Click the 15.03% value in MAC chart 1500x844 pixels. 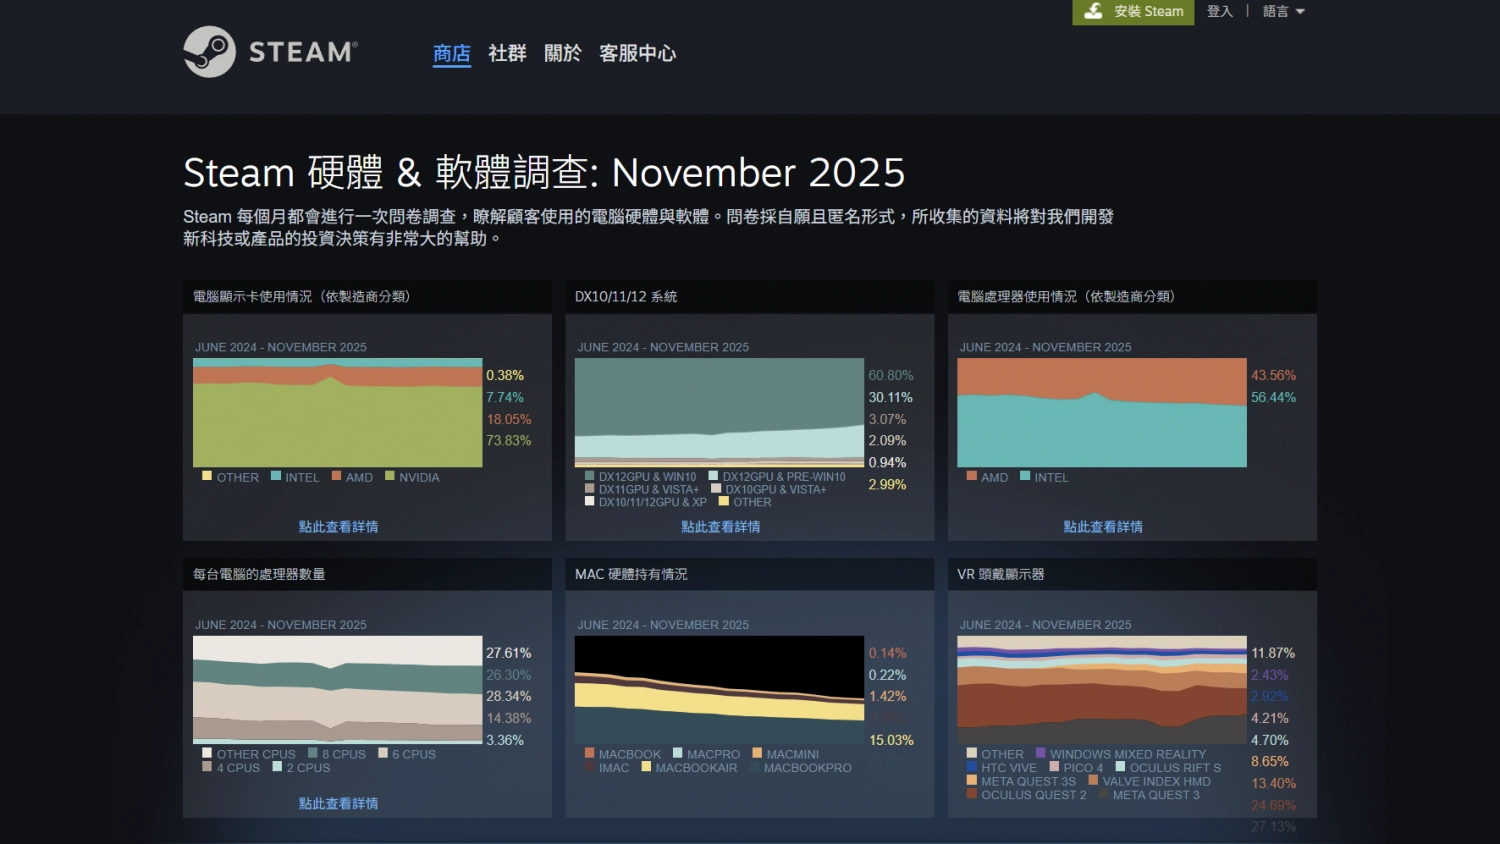tap(891, 740)
